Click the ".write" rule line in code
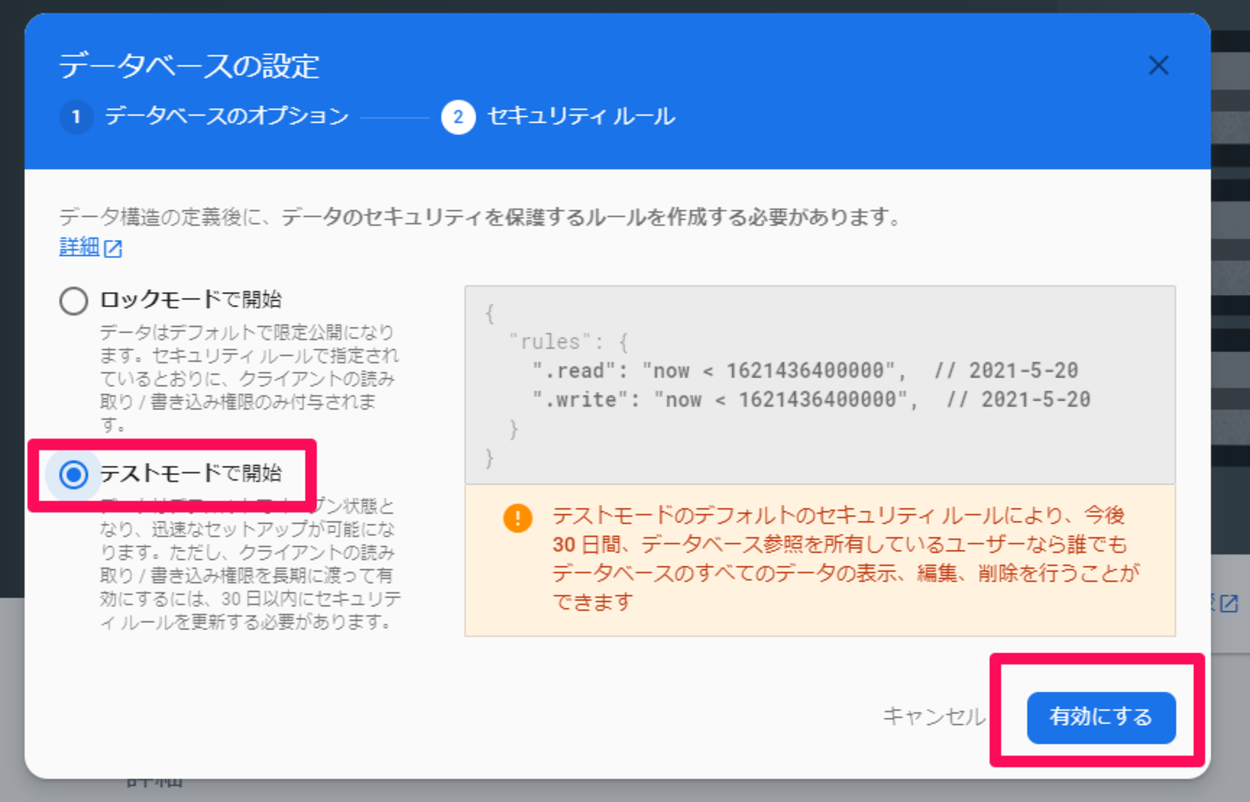The image size is (1250, 802). 811,400
